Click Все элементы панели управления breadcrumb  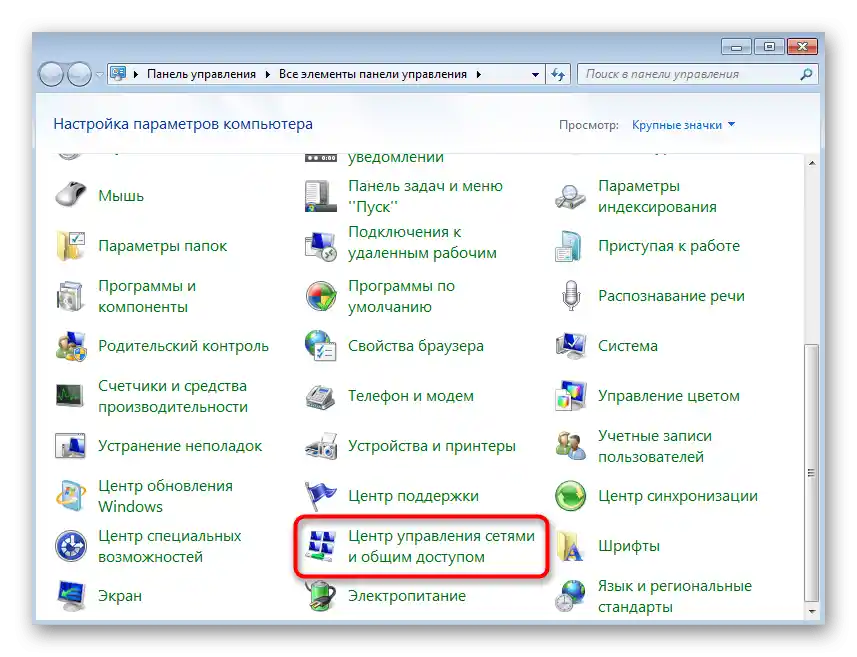(373, 74)
